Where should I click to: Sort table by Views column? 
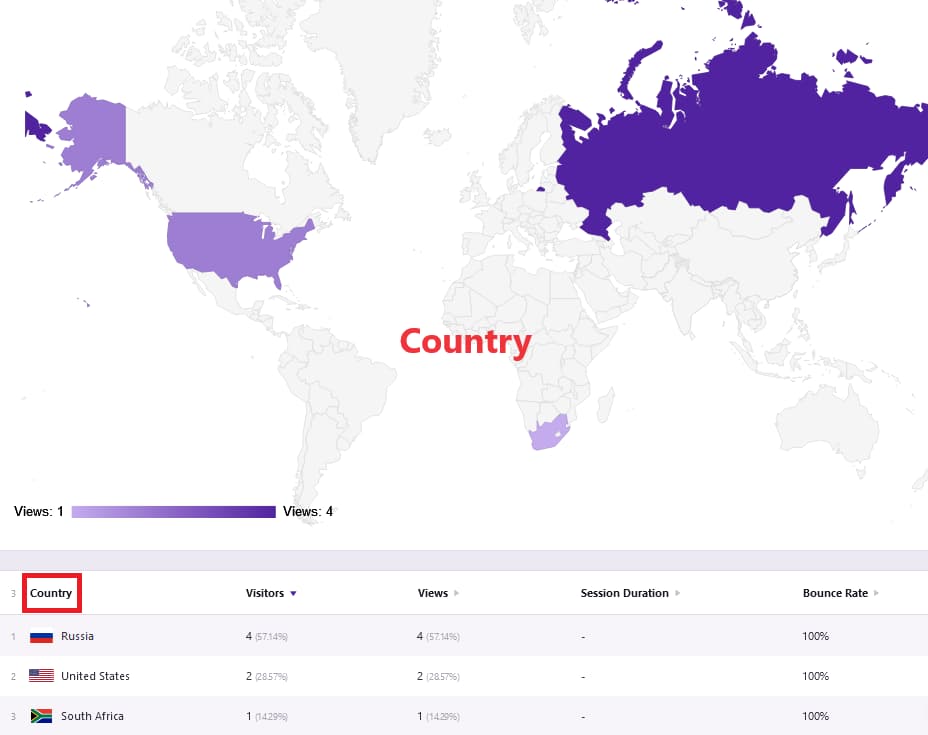433,593
